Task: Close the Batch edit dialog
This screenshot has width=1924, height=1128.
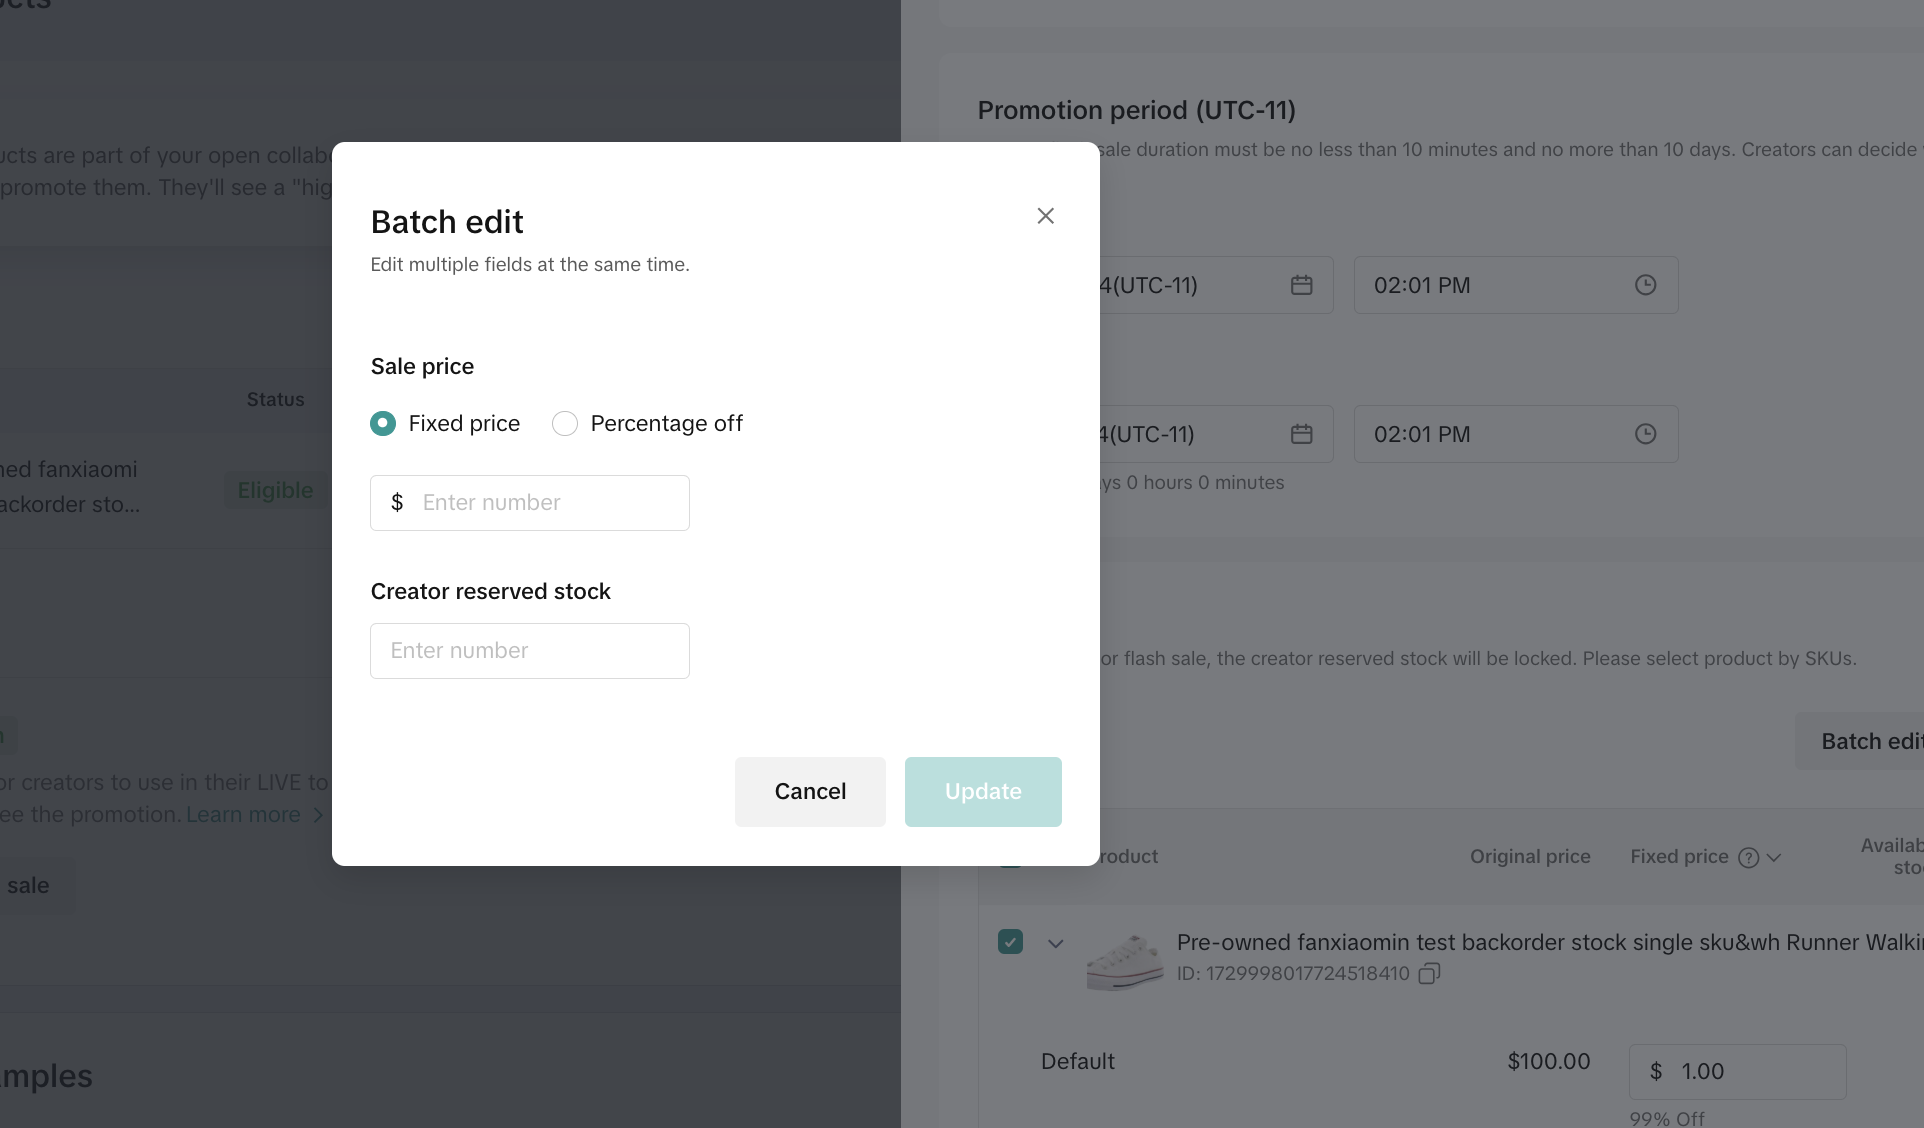Action: (1045, 216)
